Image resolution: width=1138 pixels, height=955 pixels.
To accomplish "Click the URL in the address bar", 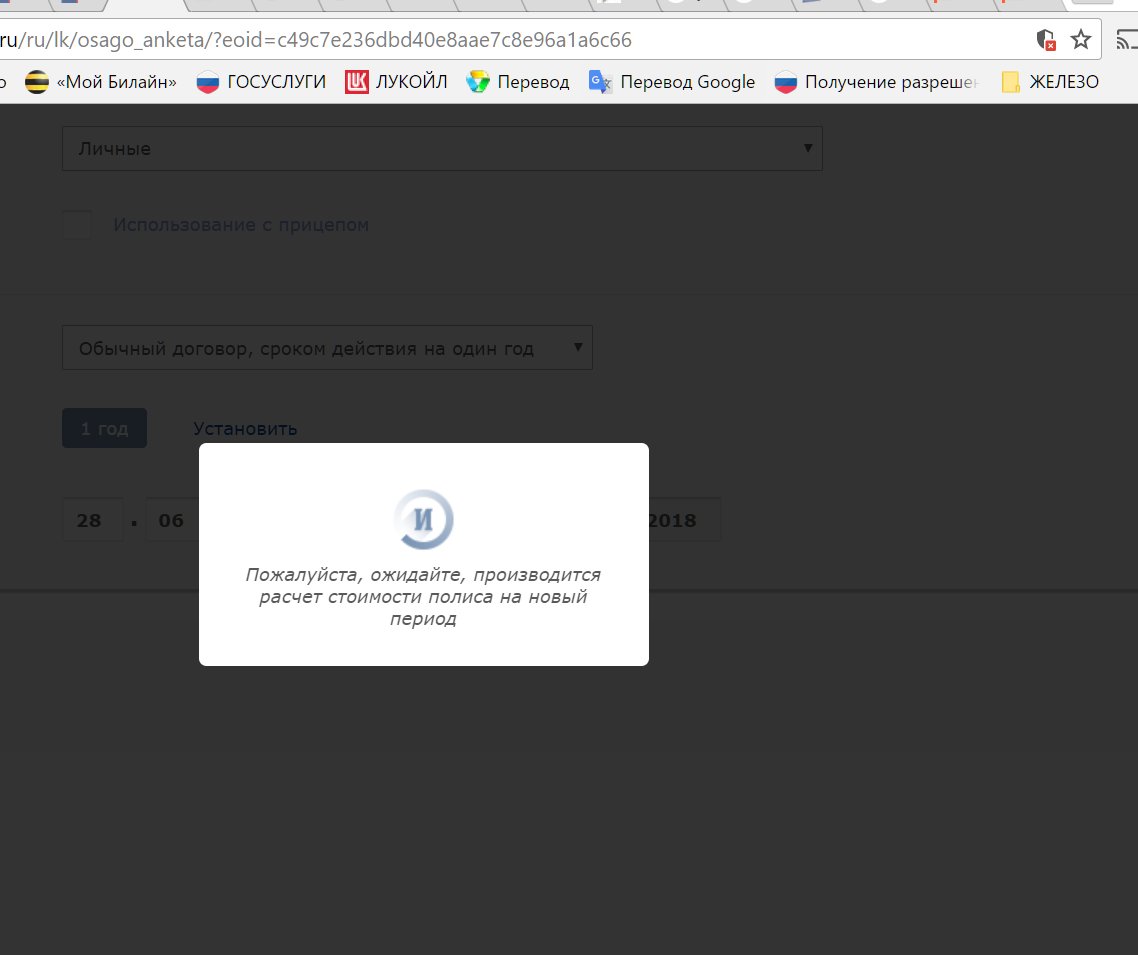I will click(320, 40).
